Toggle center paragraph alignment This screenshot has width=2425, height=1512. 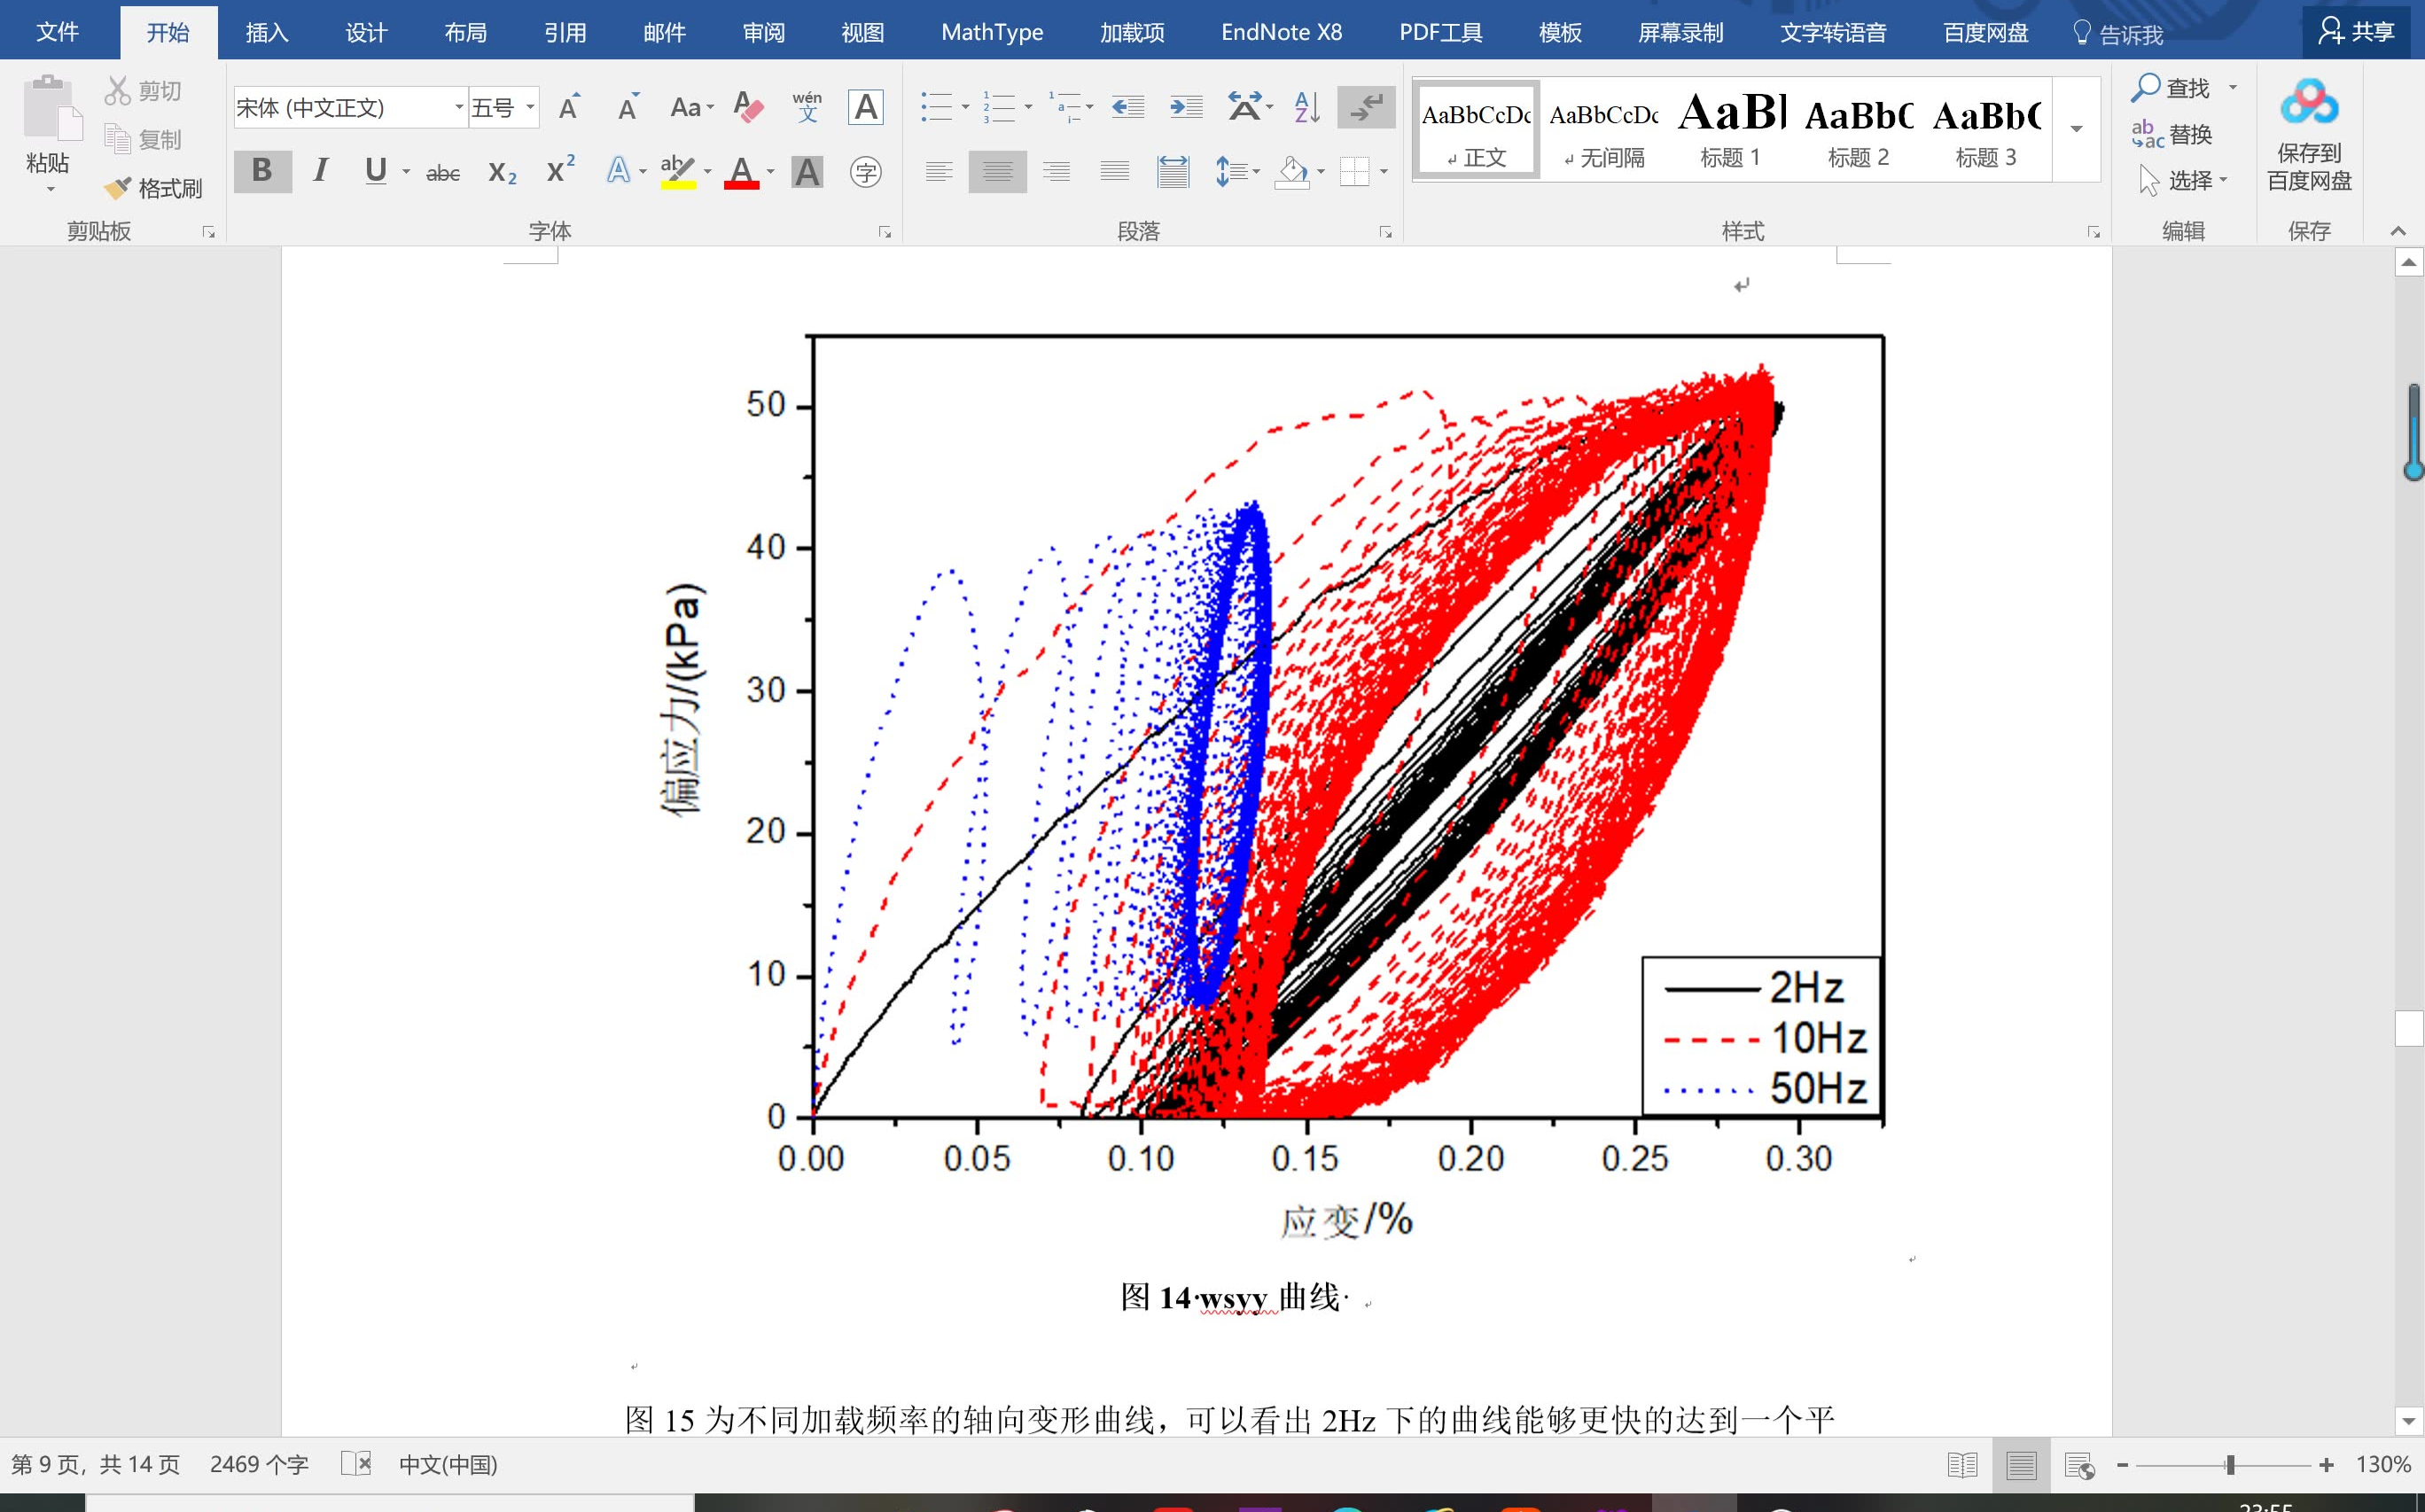(997, 172)
